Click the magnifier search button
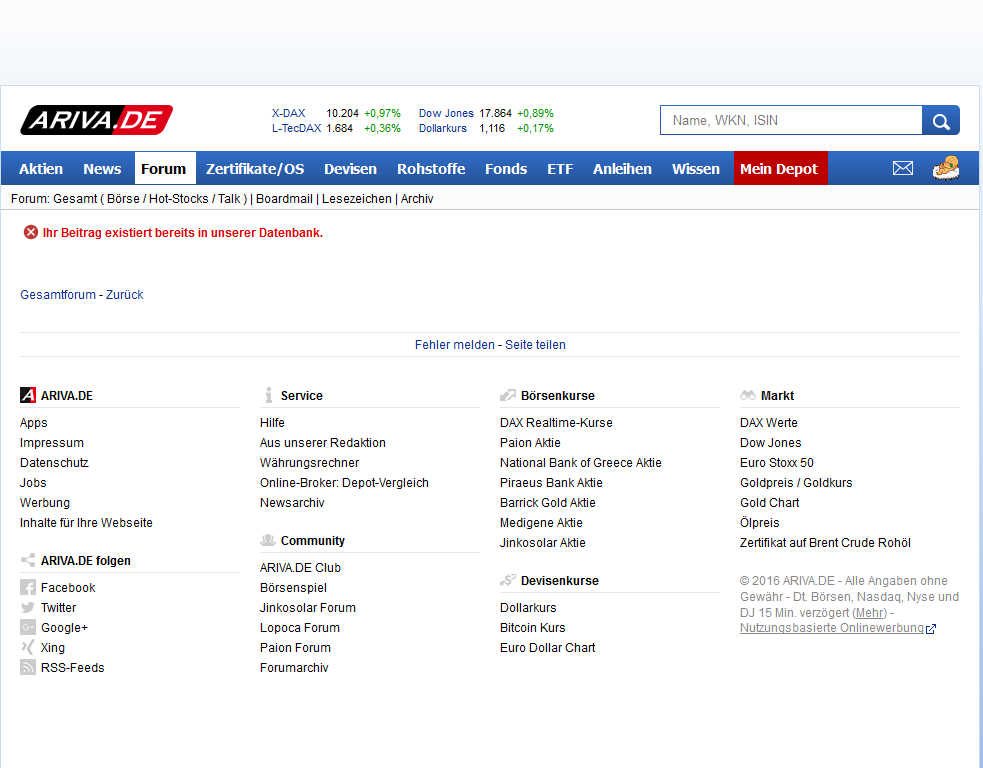The width and height of the screenshot is (983, 768). click(940, 120)
